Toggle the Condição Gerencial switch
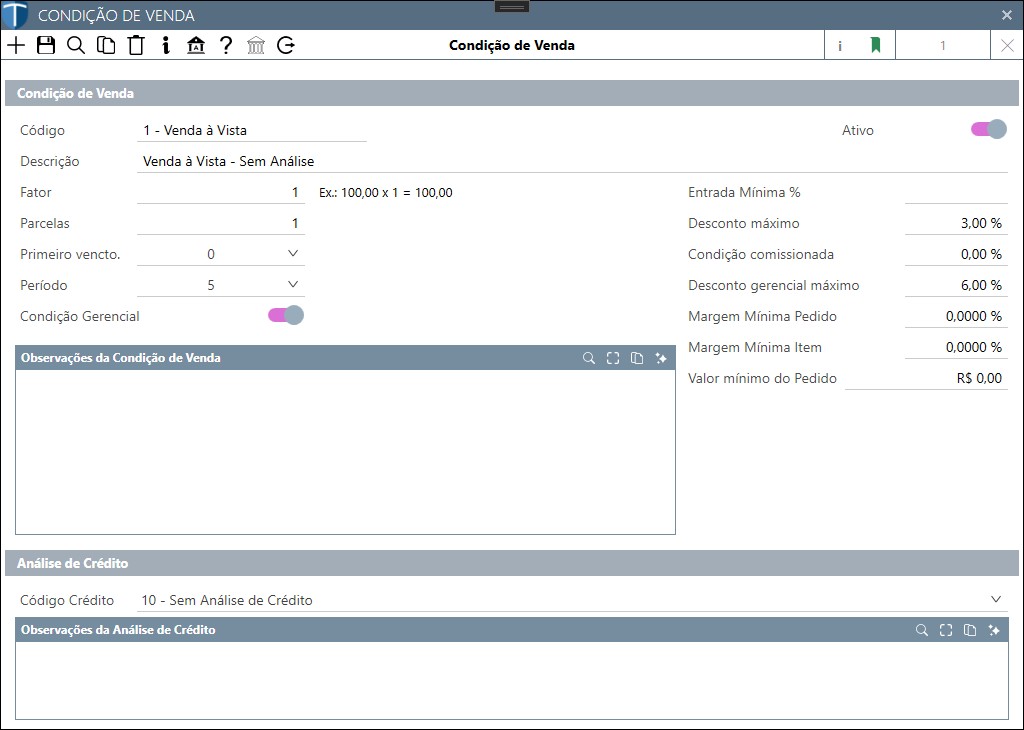Screen dimensions: 1024x730 pos(286,315)
